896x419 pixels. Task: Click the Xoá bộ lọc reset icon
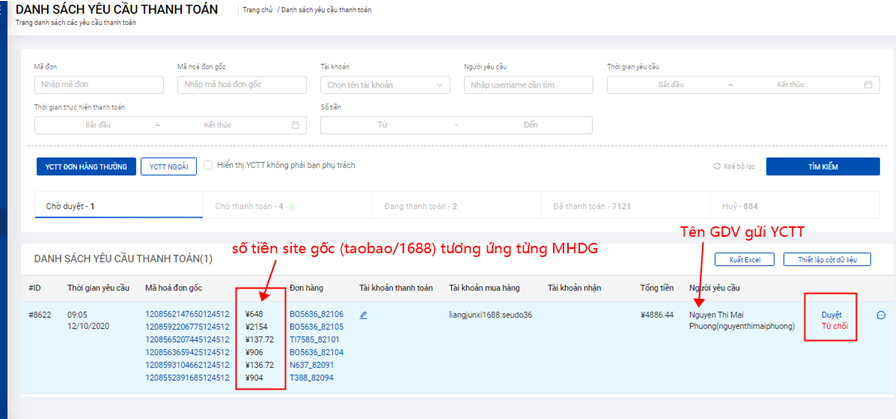click(717, 167)
